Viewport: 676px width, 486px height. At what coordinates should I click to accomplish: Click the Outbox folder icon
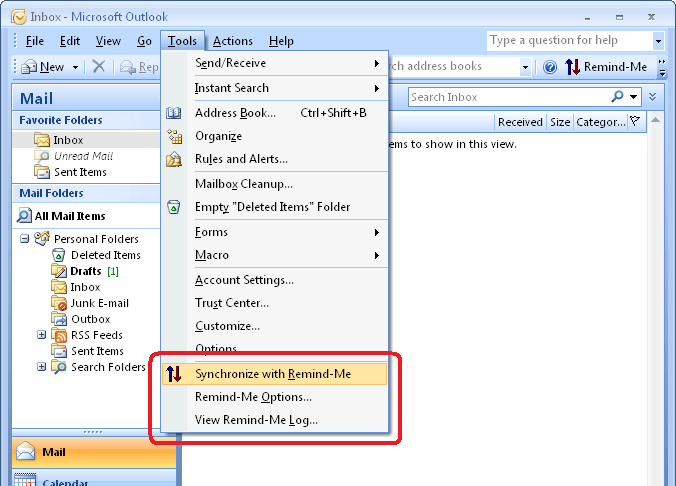click(59, 319)
